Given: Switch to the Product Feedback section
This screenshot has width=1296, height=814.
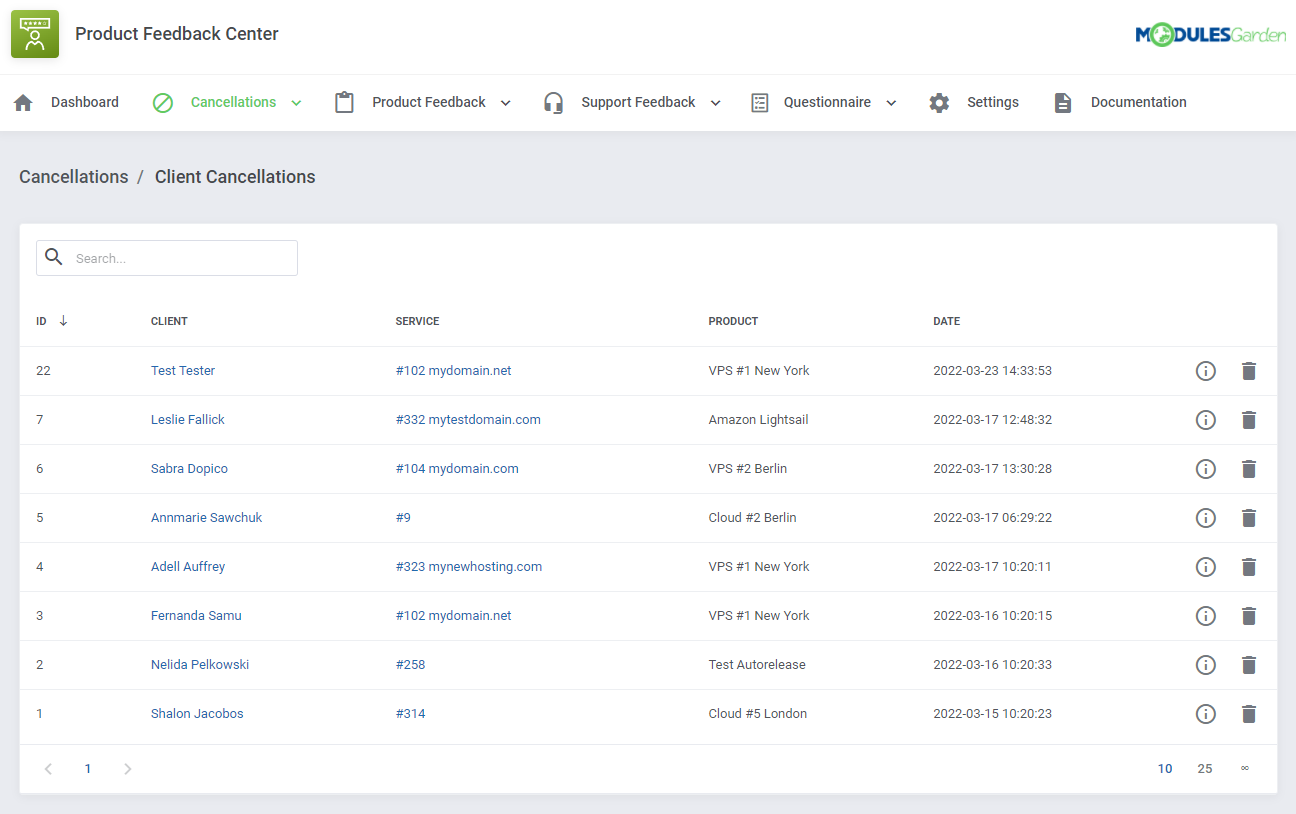Looking at the screenshot, I should pyautogui.click(x=428, y=101).
